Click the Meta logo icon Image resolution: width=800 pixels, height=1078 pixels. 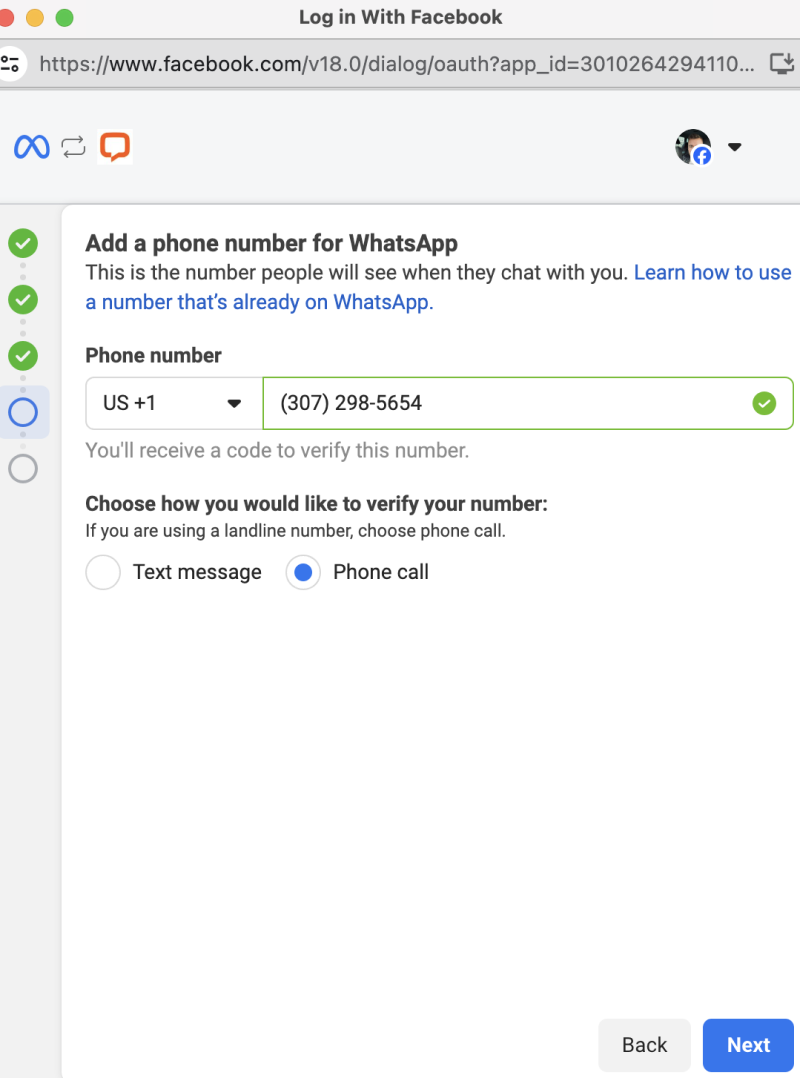(x=32, y=147)
